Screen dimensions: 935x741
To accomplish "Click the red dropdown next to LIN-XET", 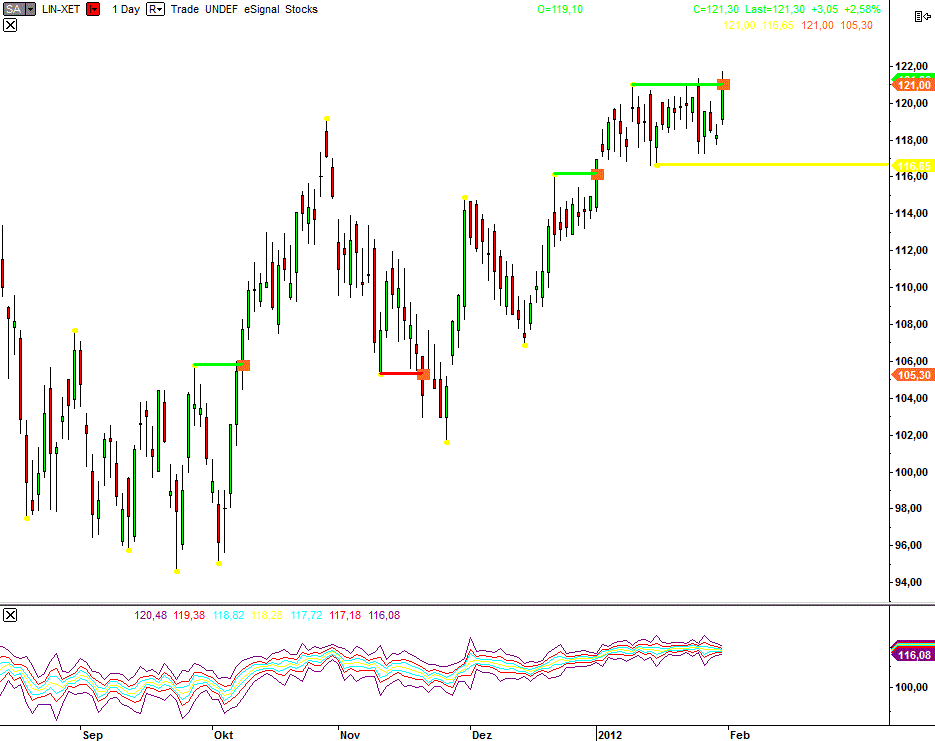I will pyautogui.click(x=93, y=9).
